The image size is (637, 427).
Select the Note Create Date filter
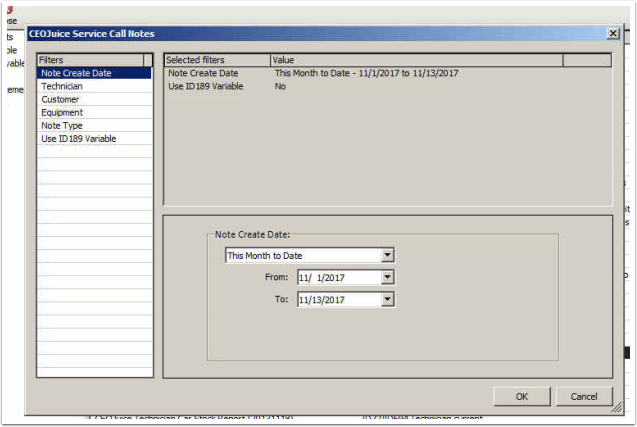(x=94, y=73)
